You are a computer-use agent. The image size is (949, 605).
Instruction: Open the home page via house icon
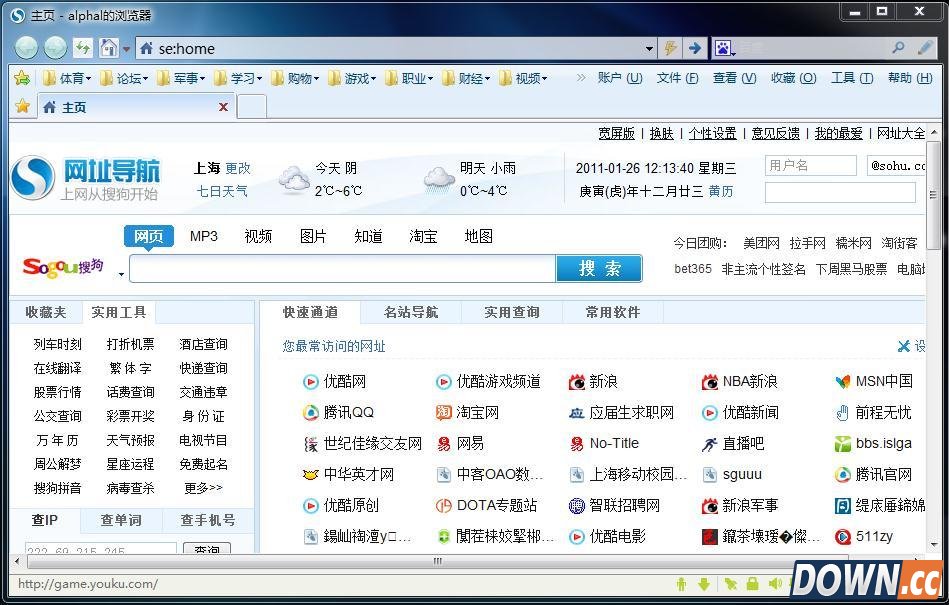point(109,47)
